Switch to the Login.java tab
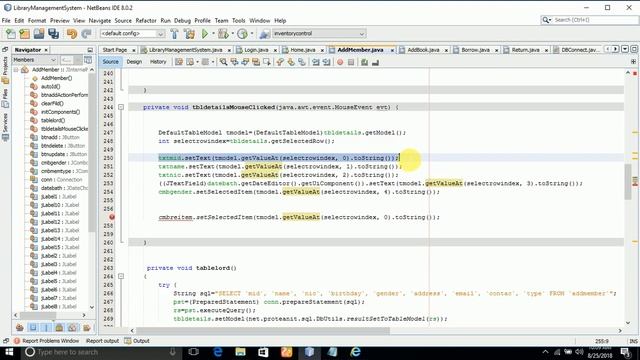 [256, 50]
